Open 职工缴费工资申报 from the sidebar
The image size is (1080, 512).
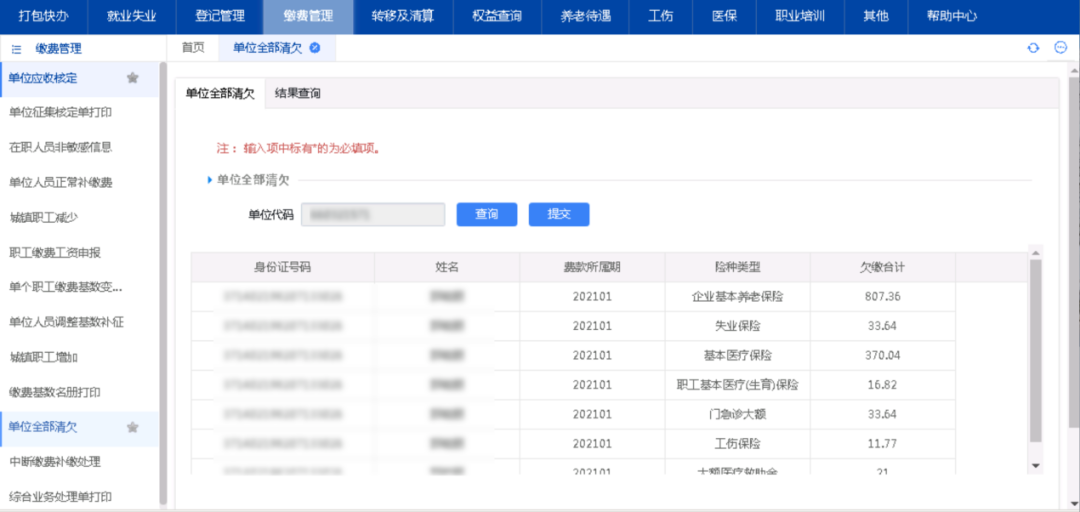55,252
